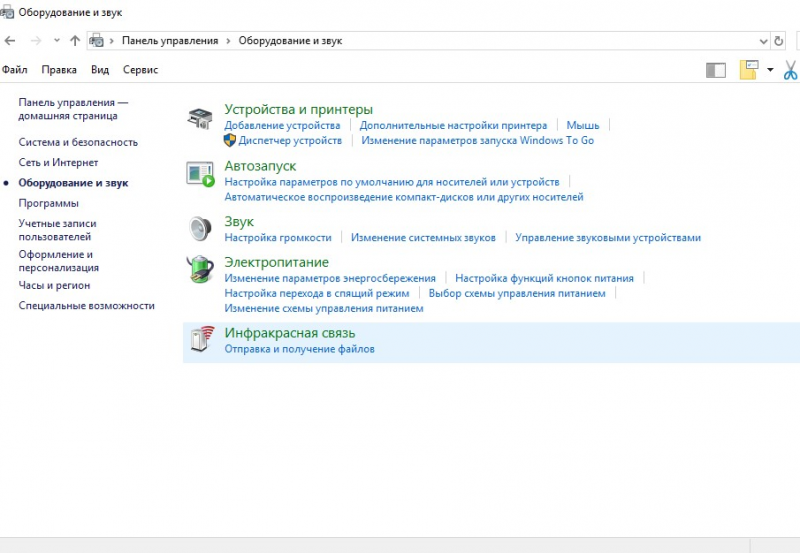Click Панель управления breadcrumb in address bar
The image size is (800, 553).
(170, 41)
